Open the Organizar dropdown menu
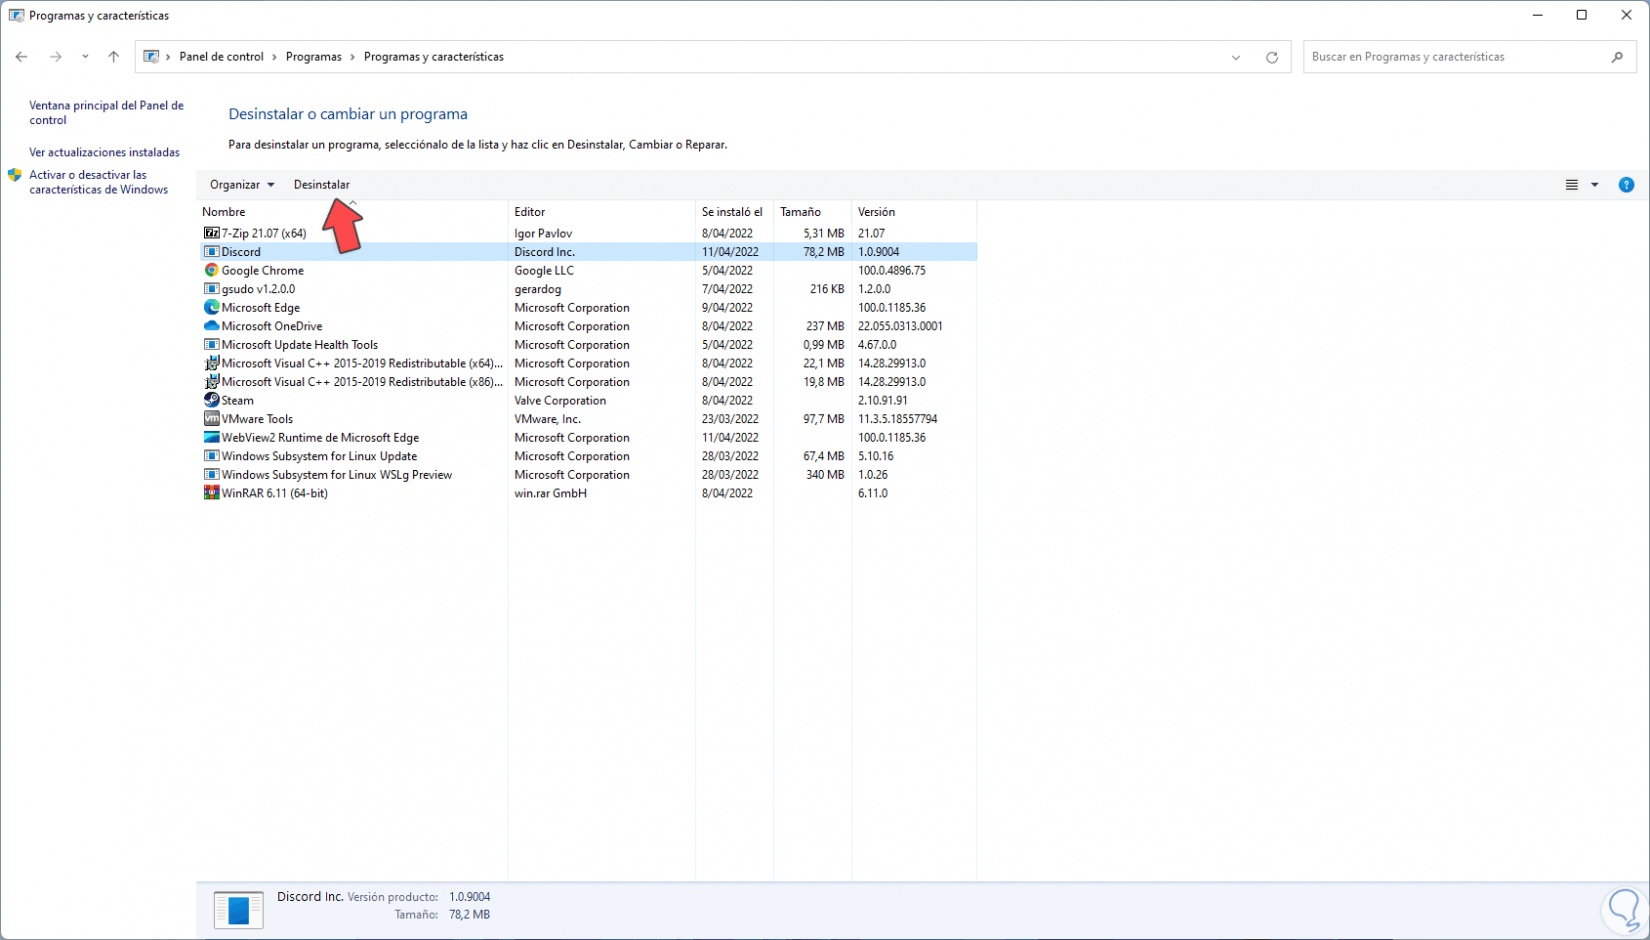Screen dimensions: 1650x940 pos(242,185)
